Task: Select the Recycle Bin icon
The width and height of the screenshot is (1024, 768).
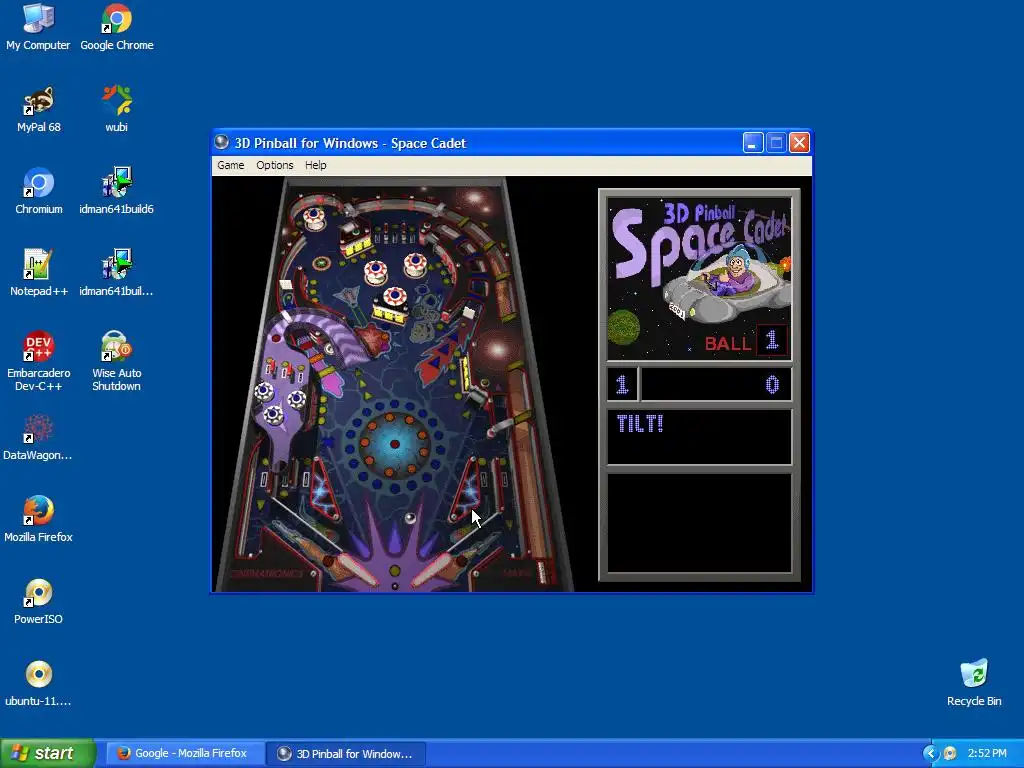Action: [x=974, y=684]
